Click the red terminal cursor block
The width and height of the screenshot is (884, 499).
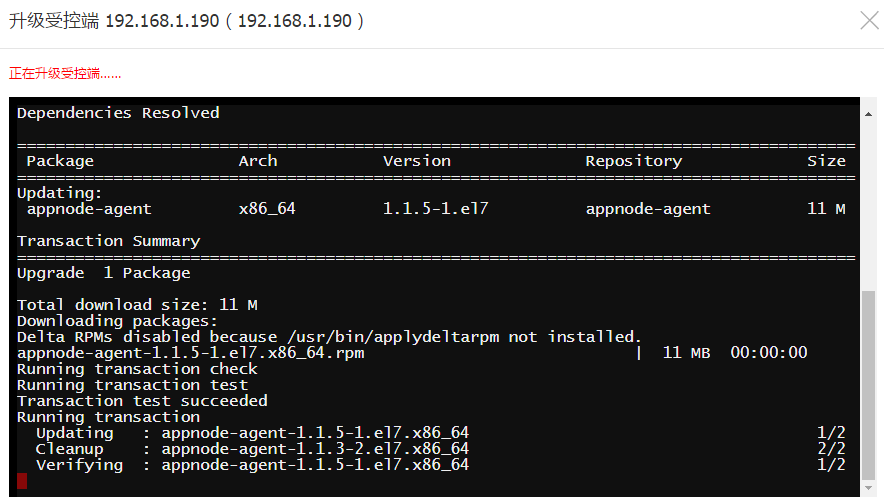click(x=22, y=481)
